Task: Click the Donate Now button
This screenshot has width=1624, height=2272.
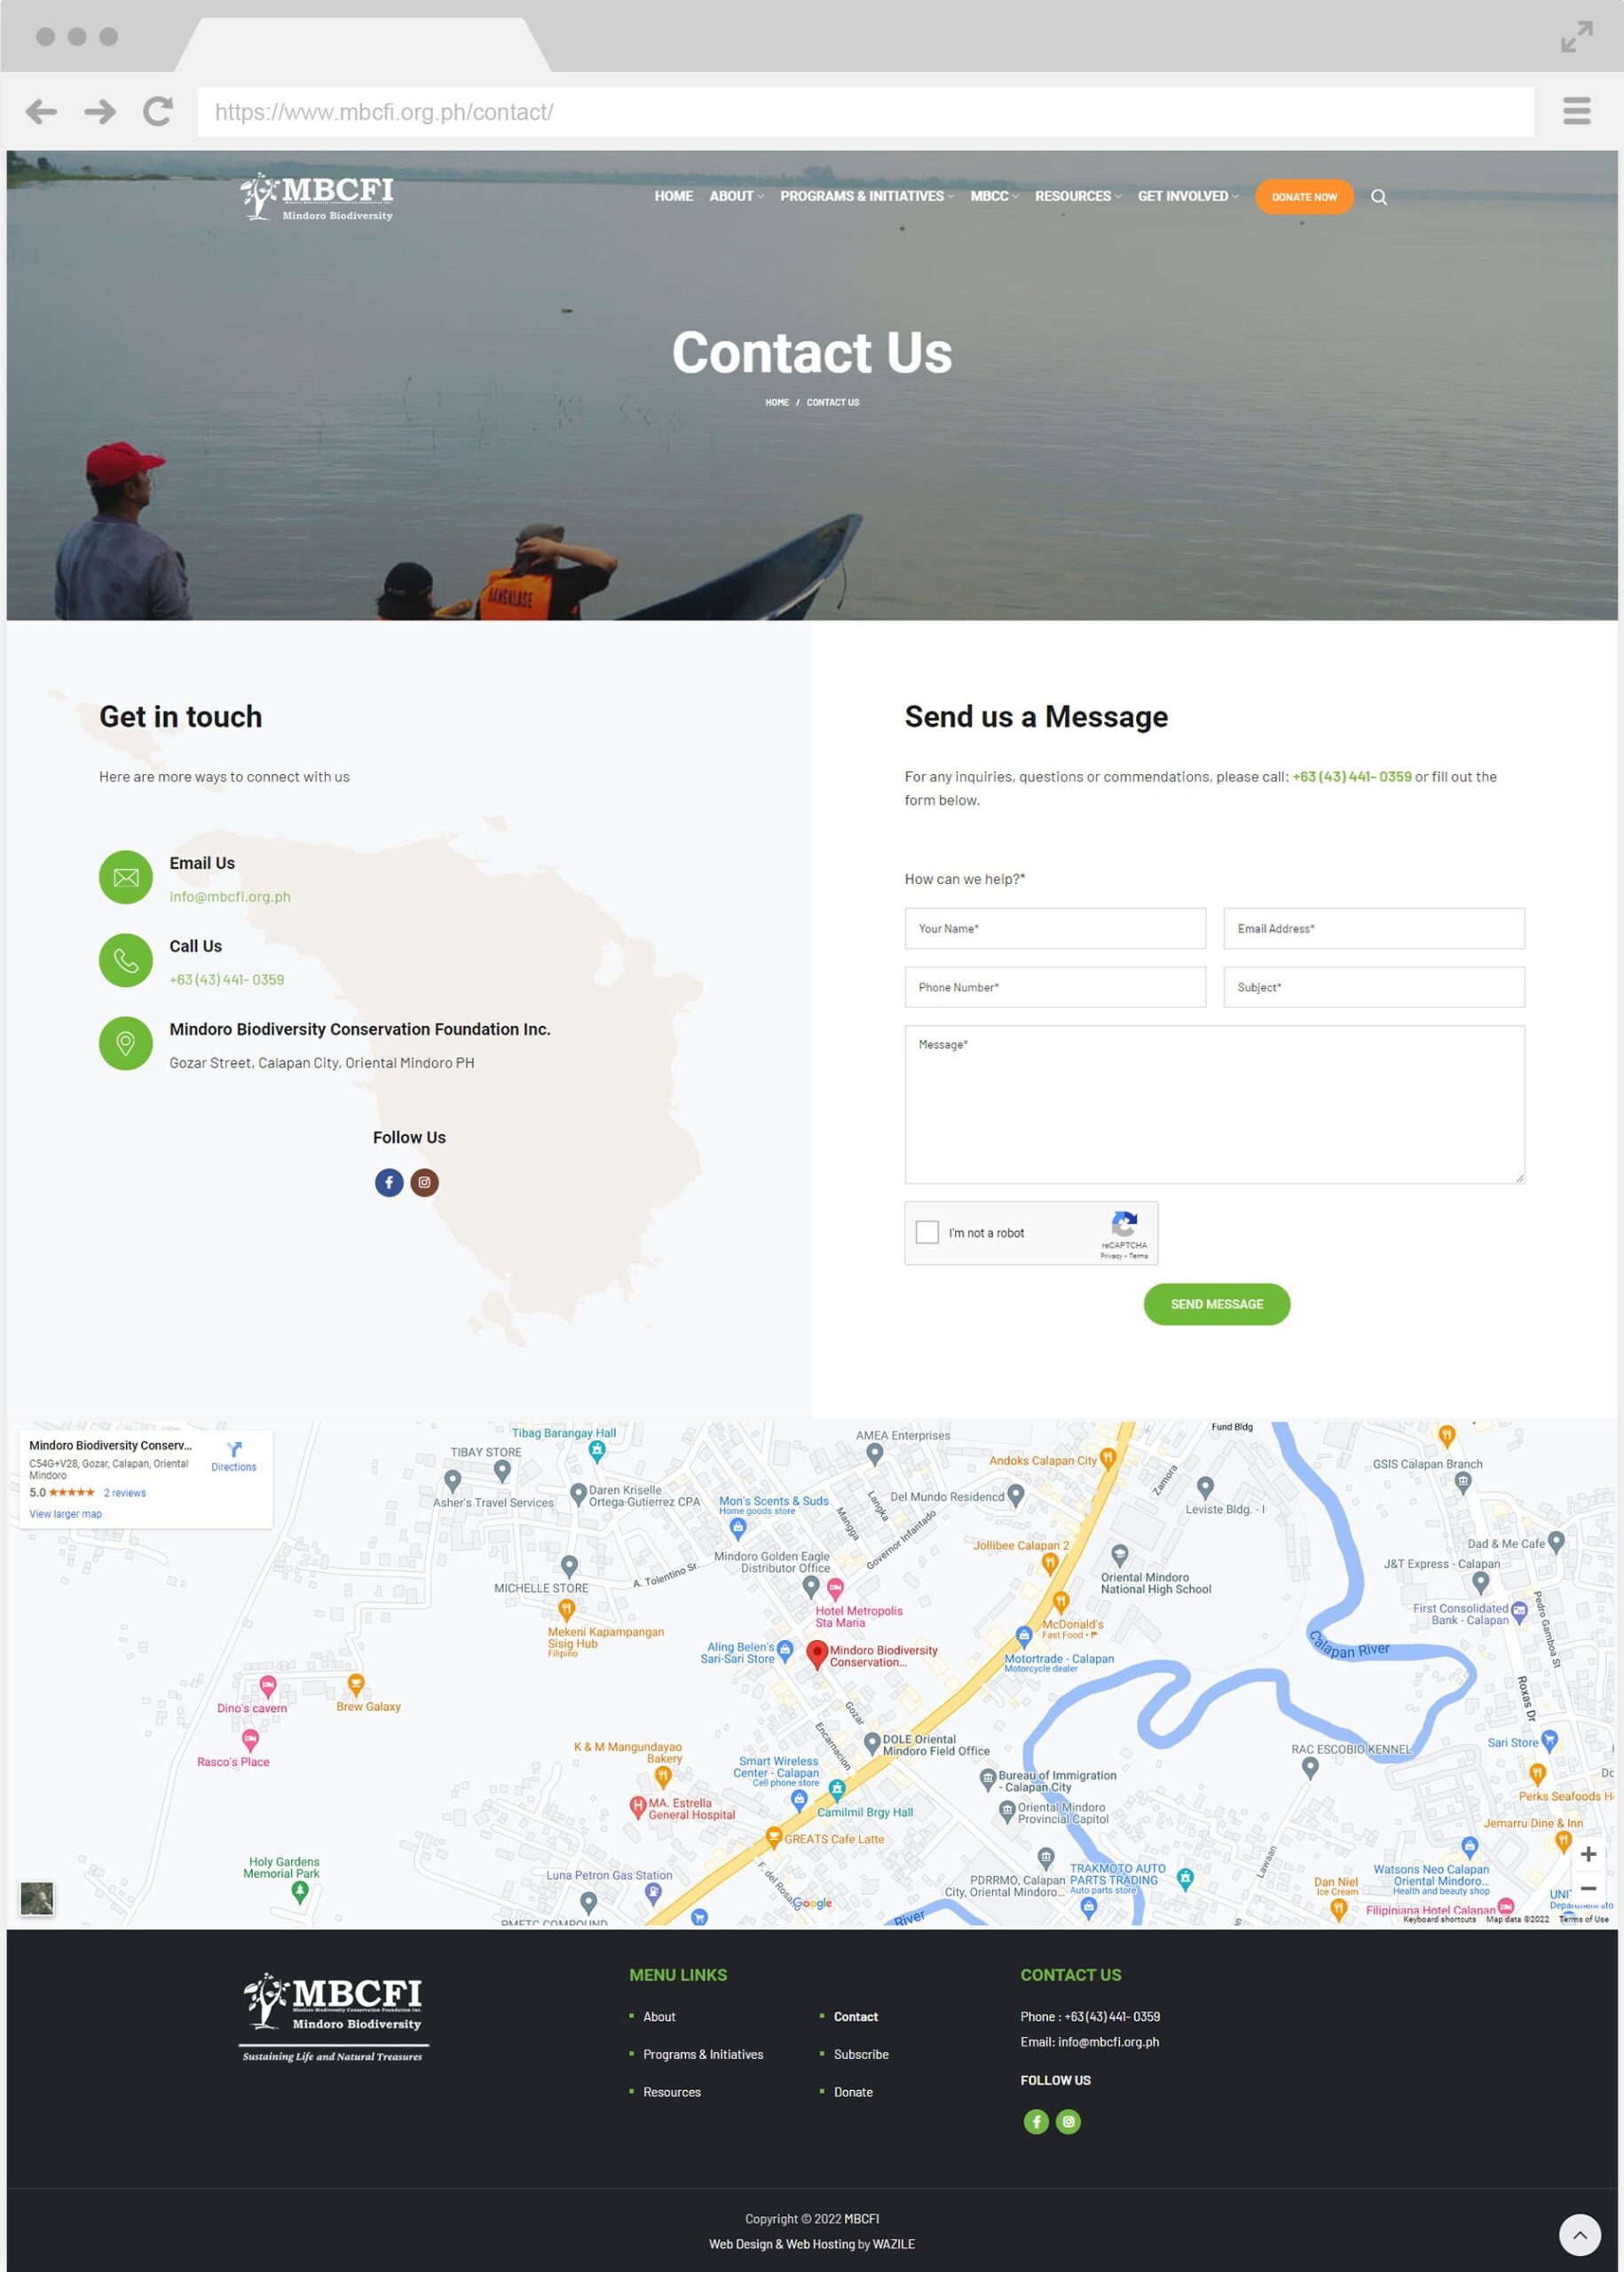Action: pos(1303,197)
